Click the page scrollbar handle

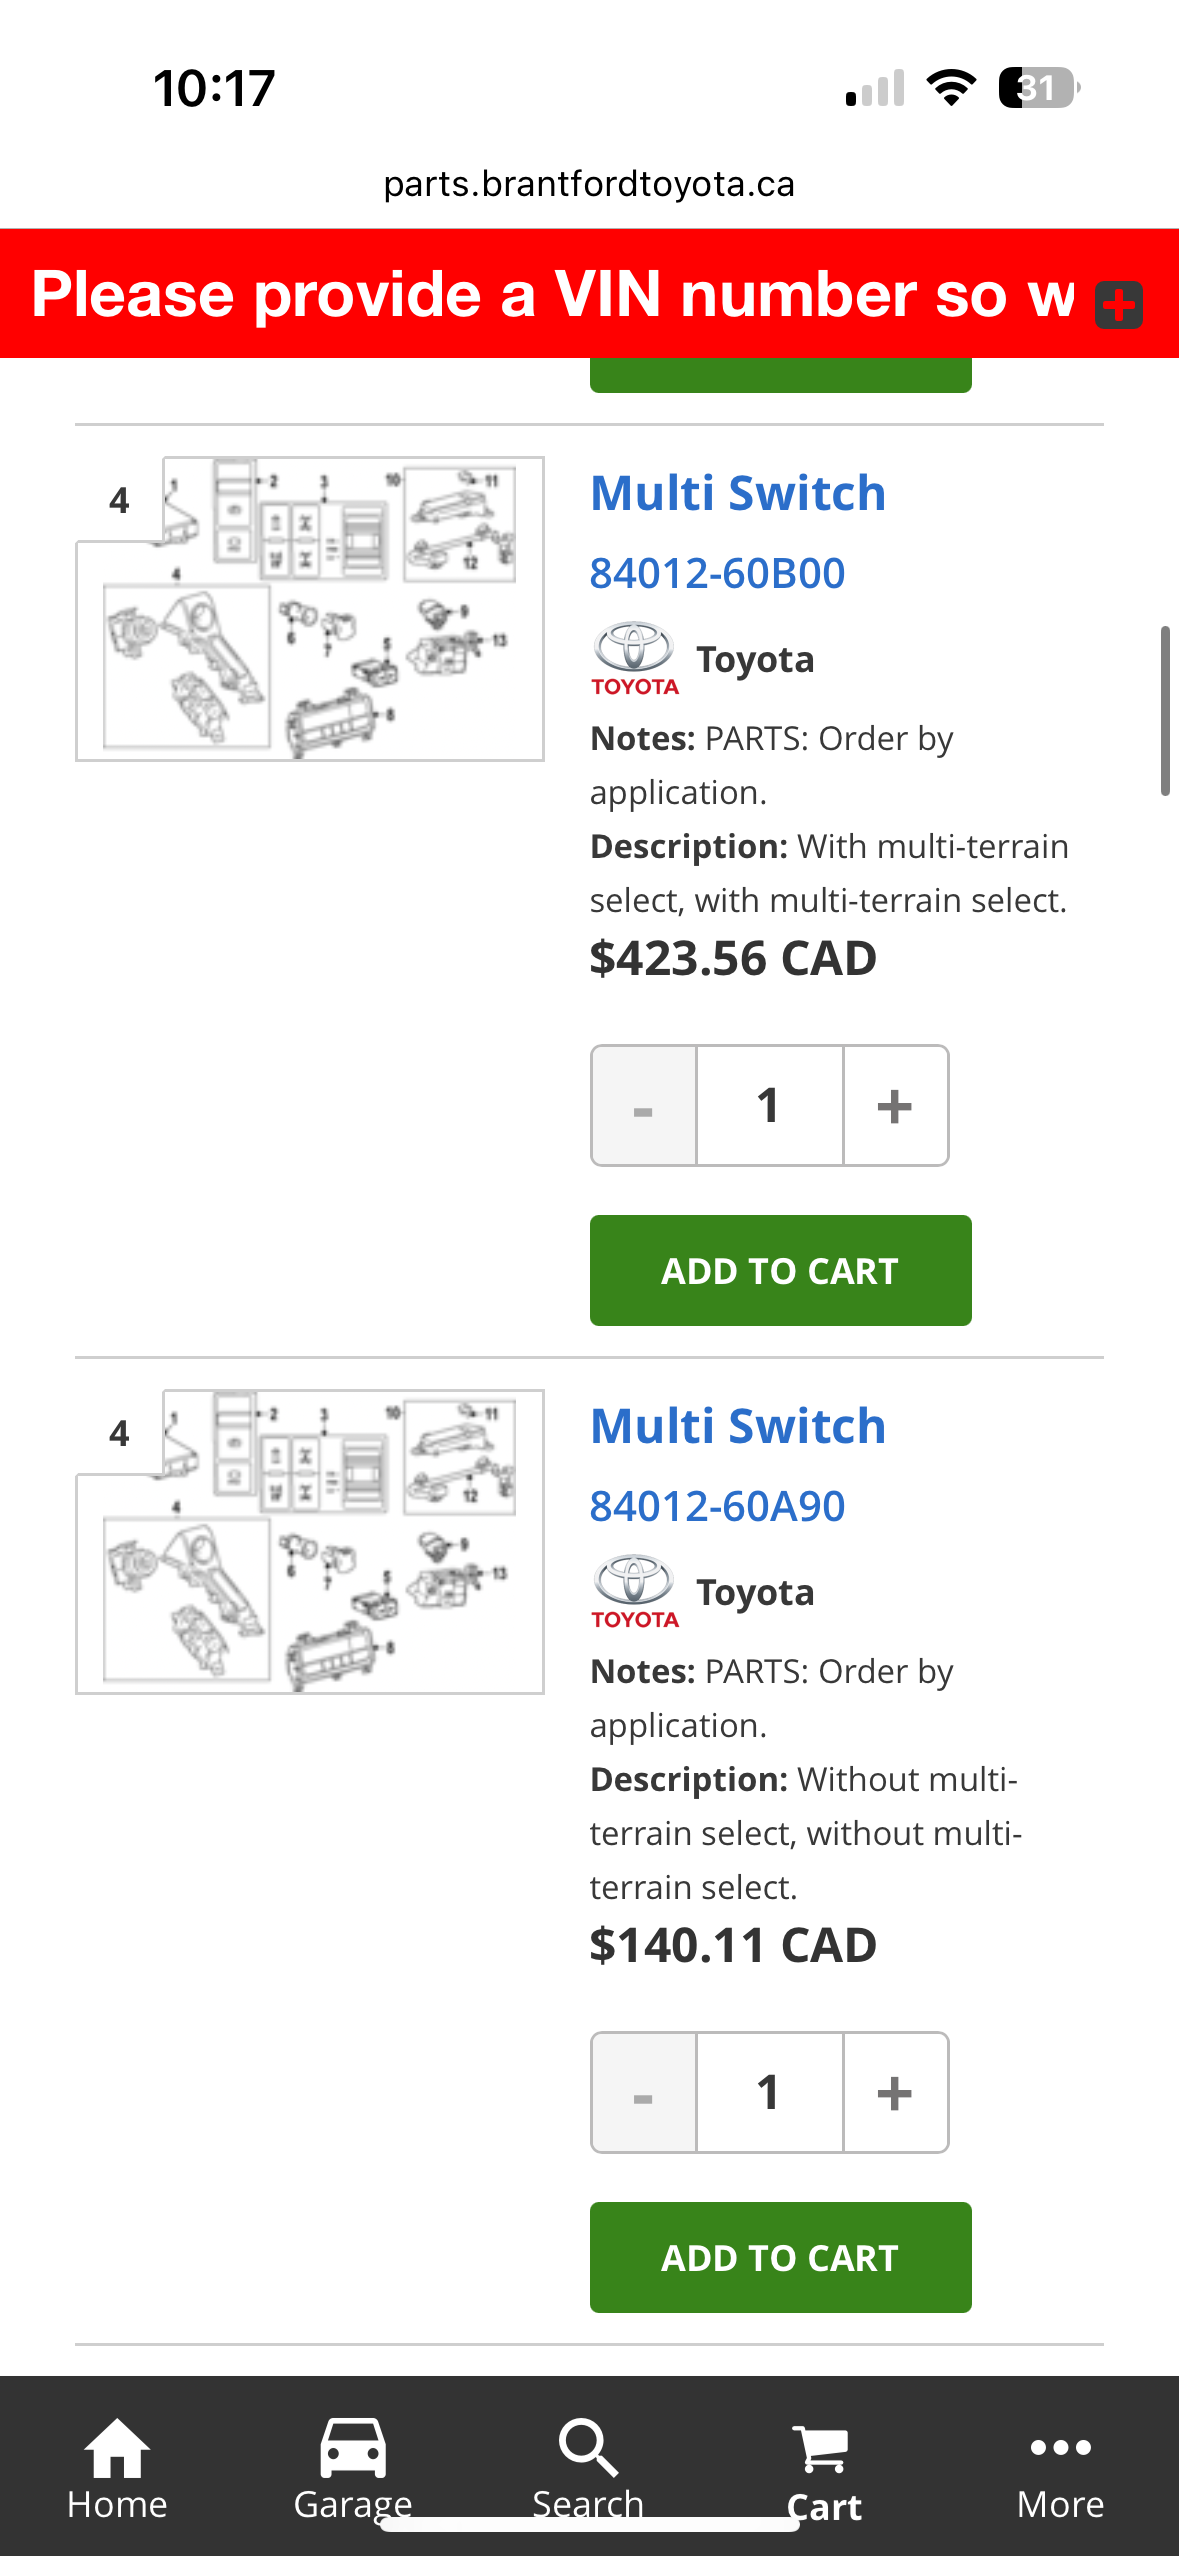point(1165,711)
